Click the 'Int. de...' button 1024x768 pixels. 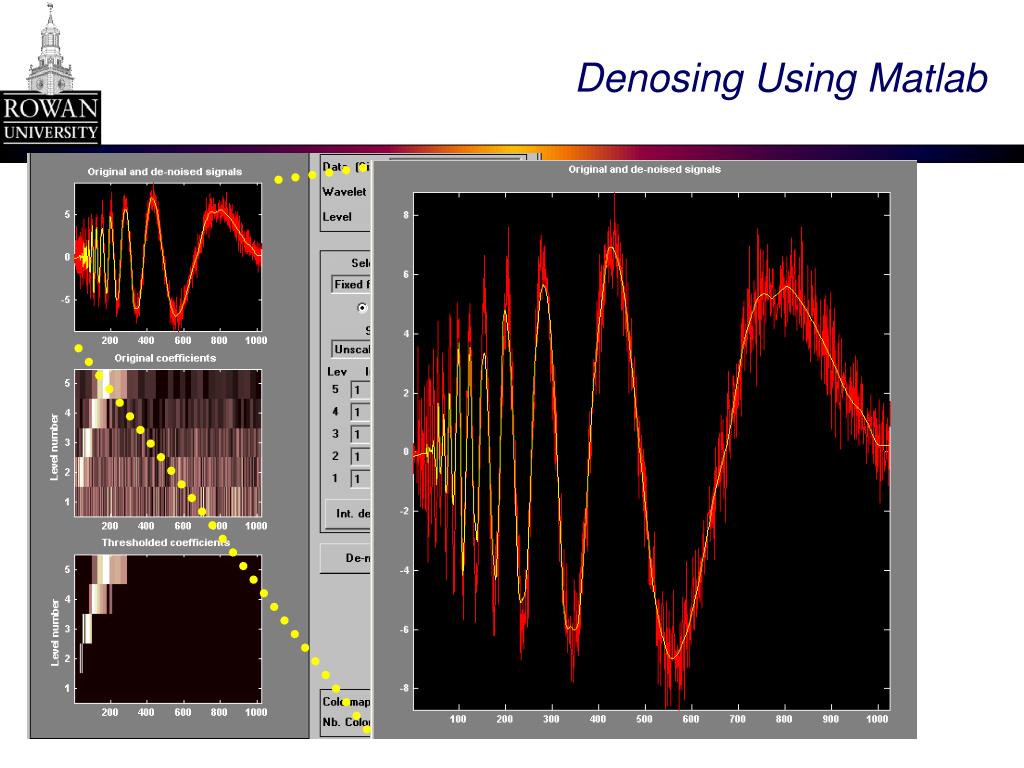tap(348, 513)
